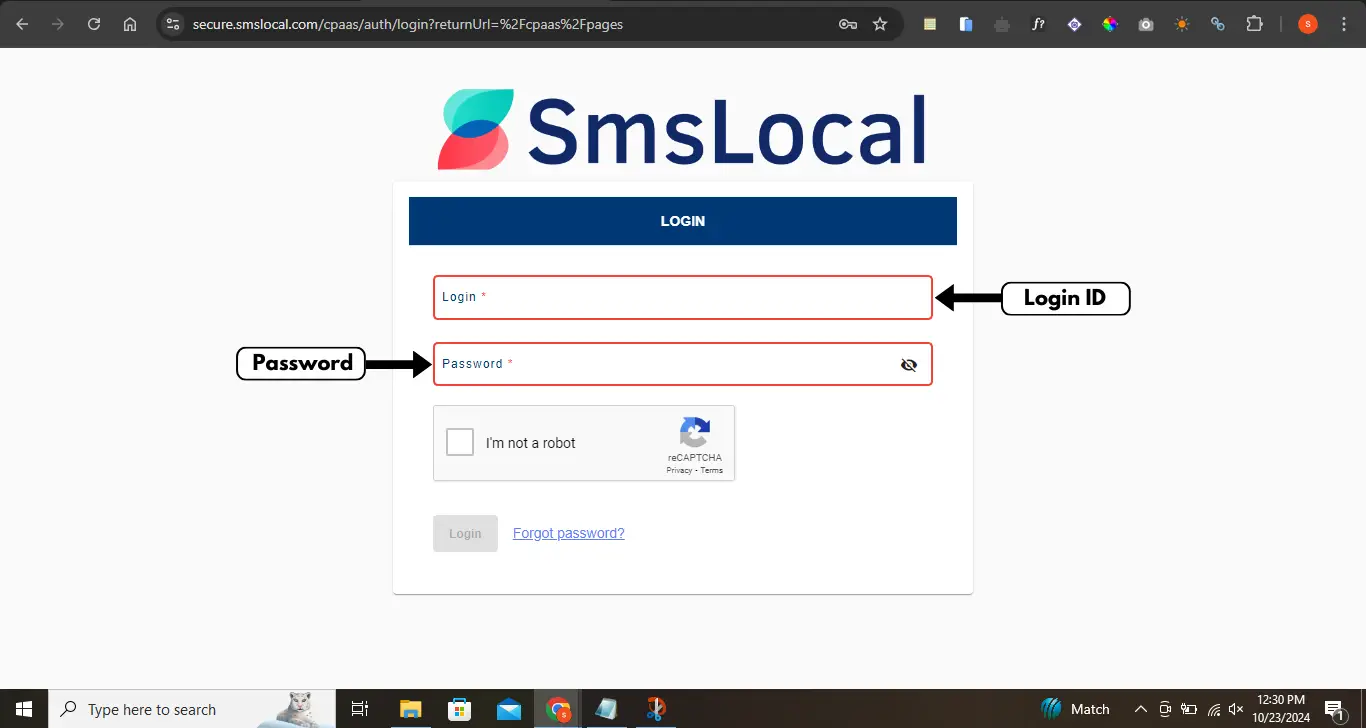Screen dimensions: 1366x728
Task: Open the Snipping Tool scissors taskbar icon
Action: [x=656, y=709]
